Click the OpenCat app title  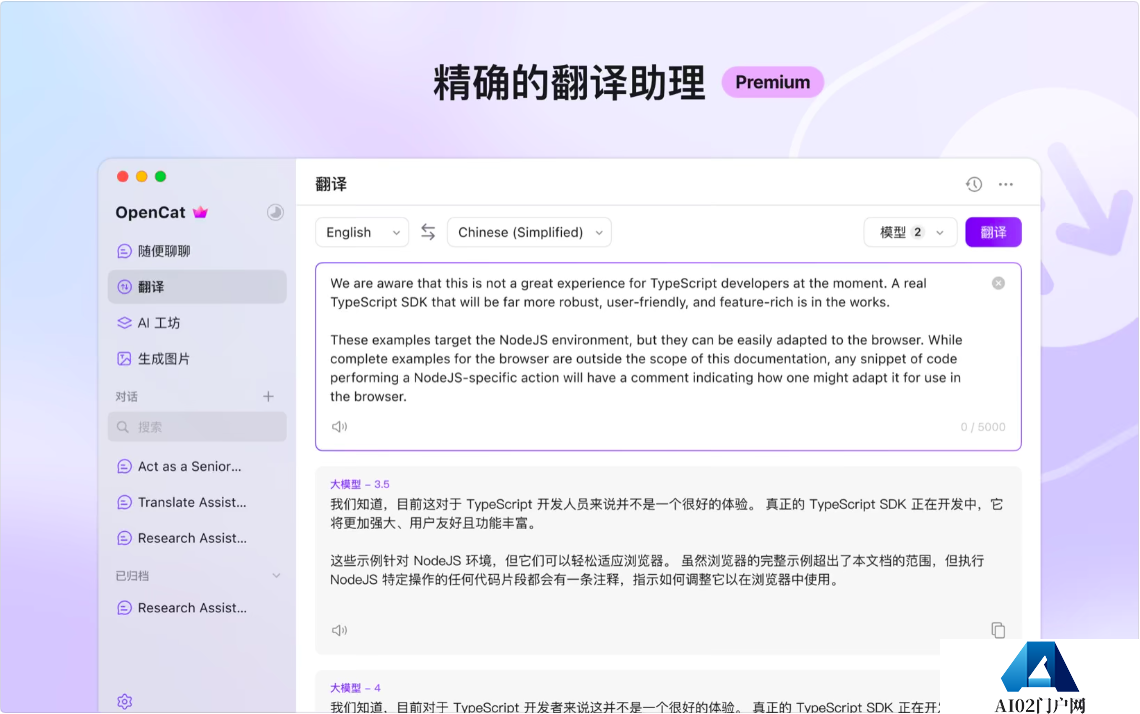click(x=150, y=212)
